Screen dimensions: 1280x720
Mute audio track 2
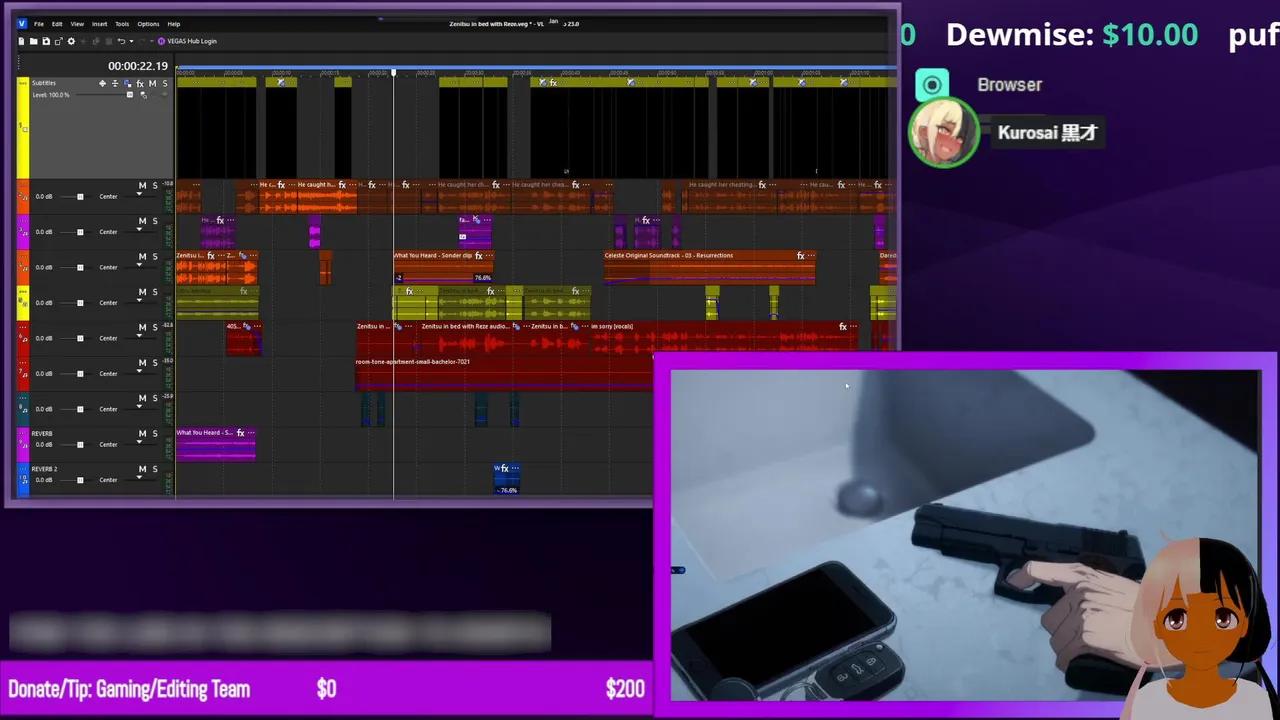(x=142, y=185)
